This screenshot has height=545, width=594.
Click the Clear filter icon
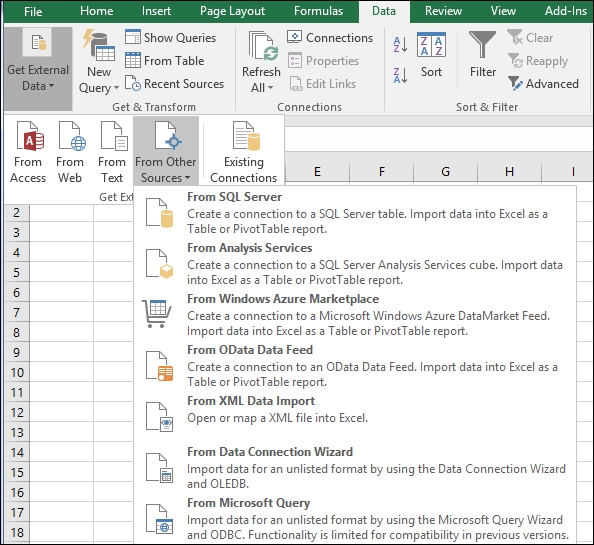click(515, 37)
